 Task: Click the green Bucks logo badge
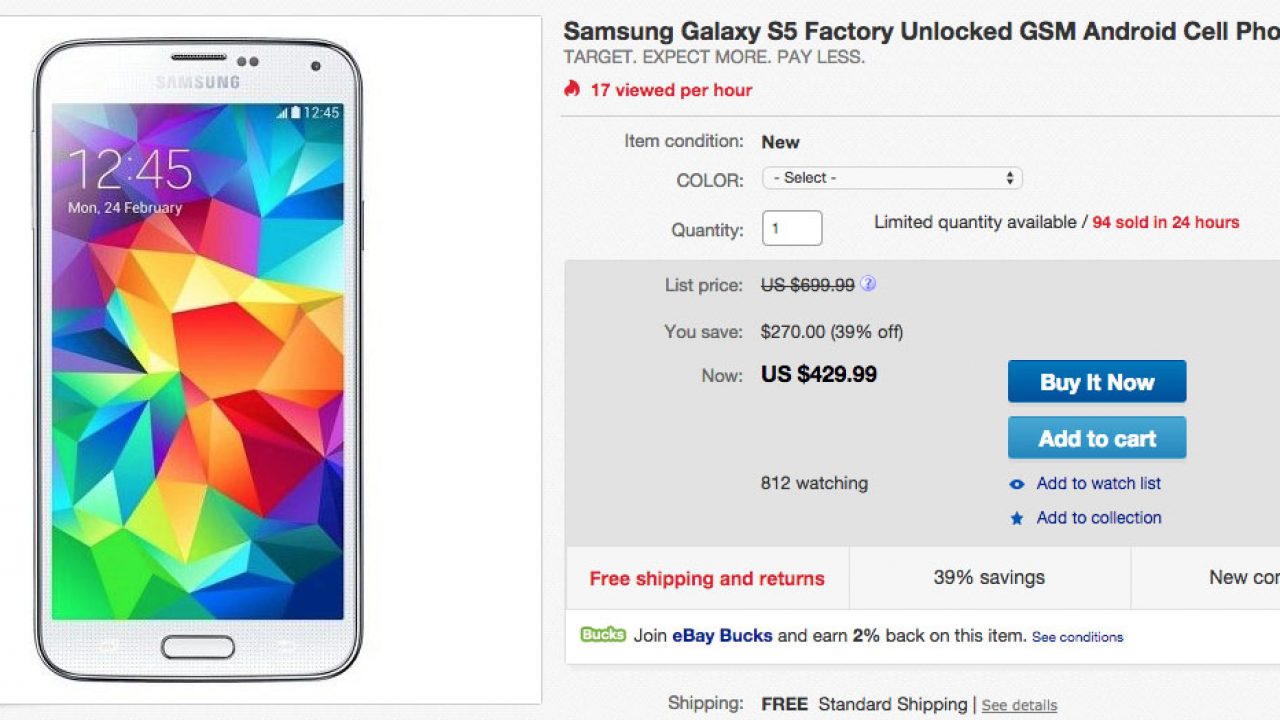603,635
